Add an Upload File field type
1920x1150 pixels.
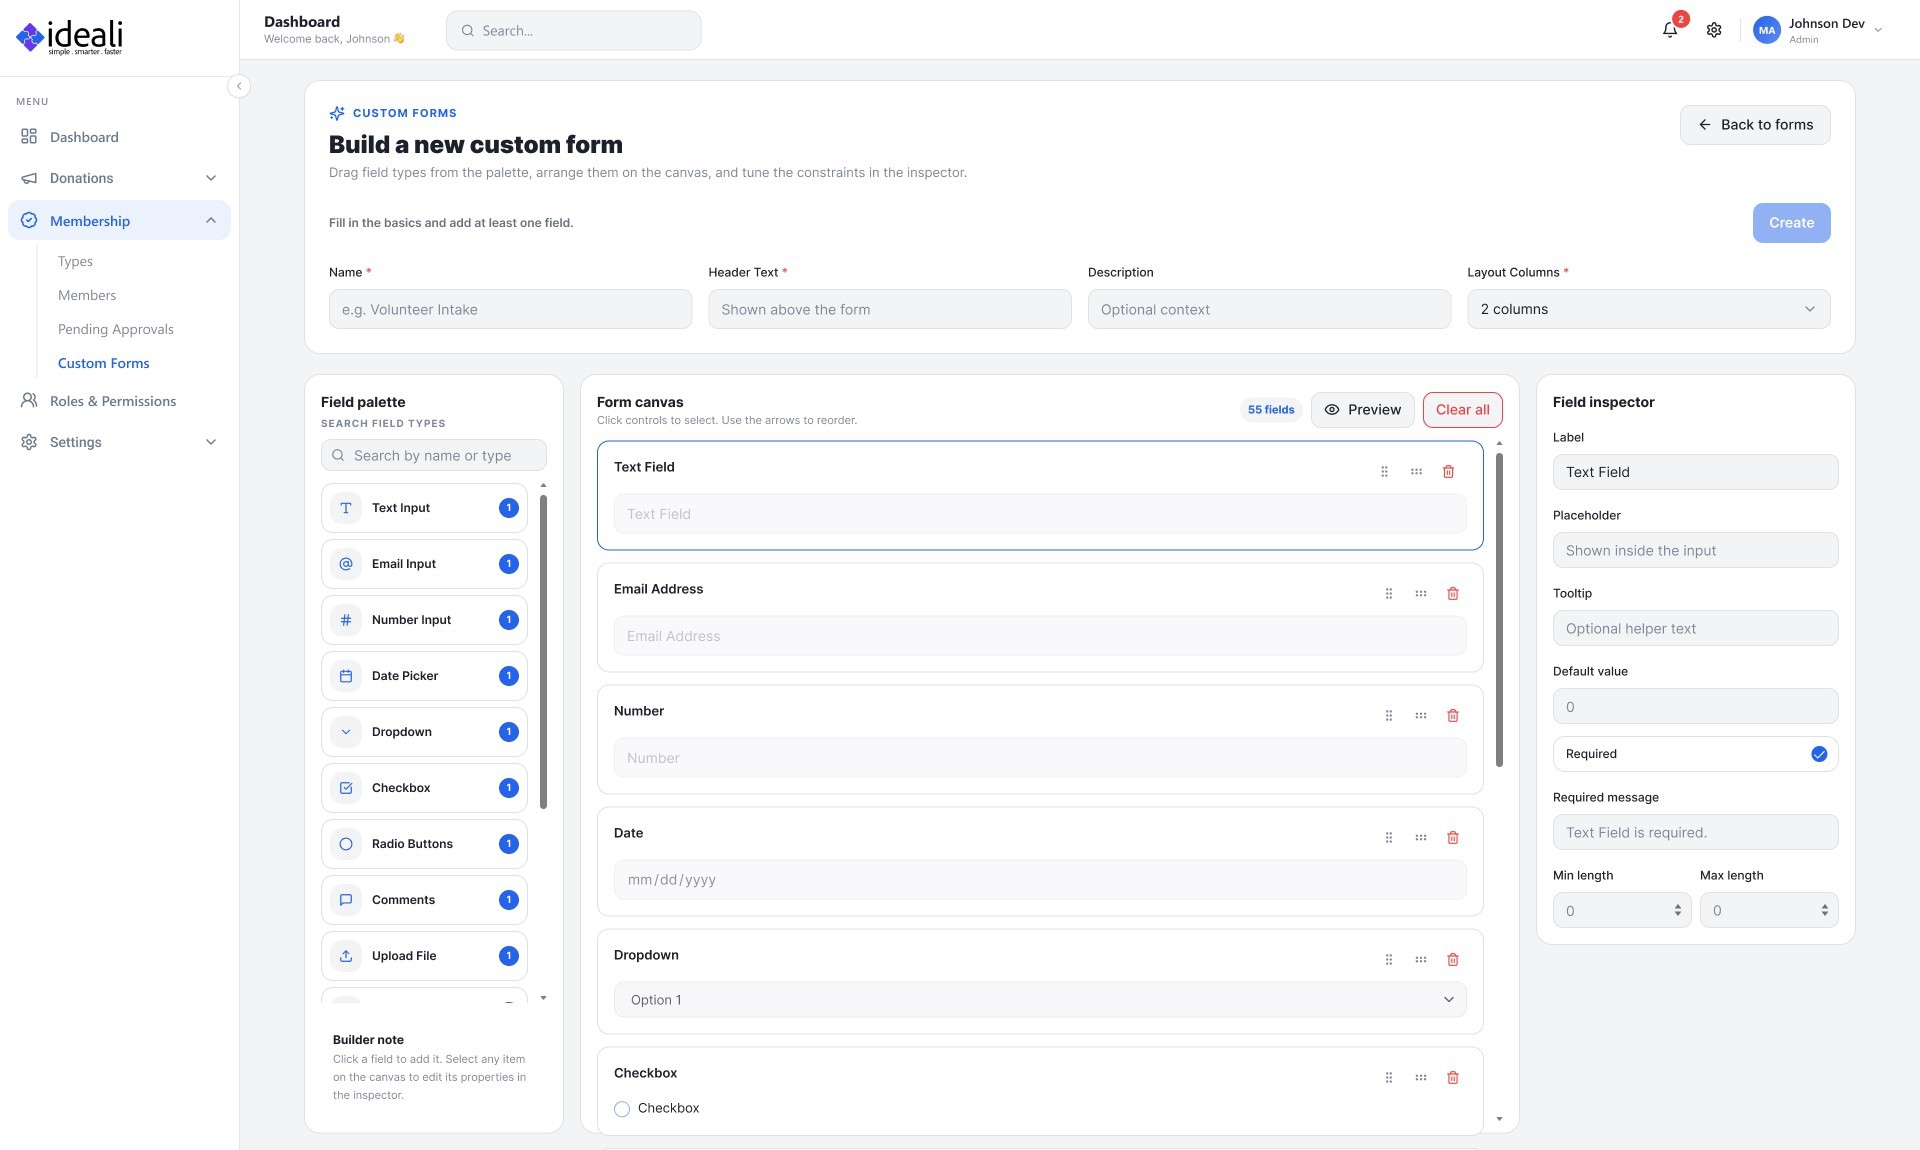(x=424, y=956)
